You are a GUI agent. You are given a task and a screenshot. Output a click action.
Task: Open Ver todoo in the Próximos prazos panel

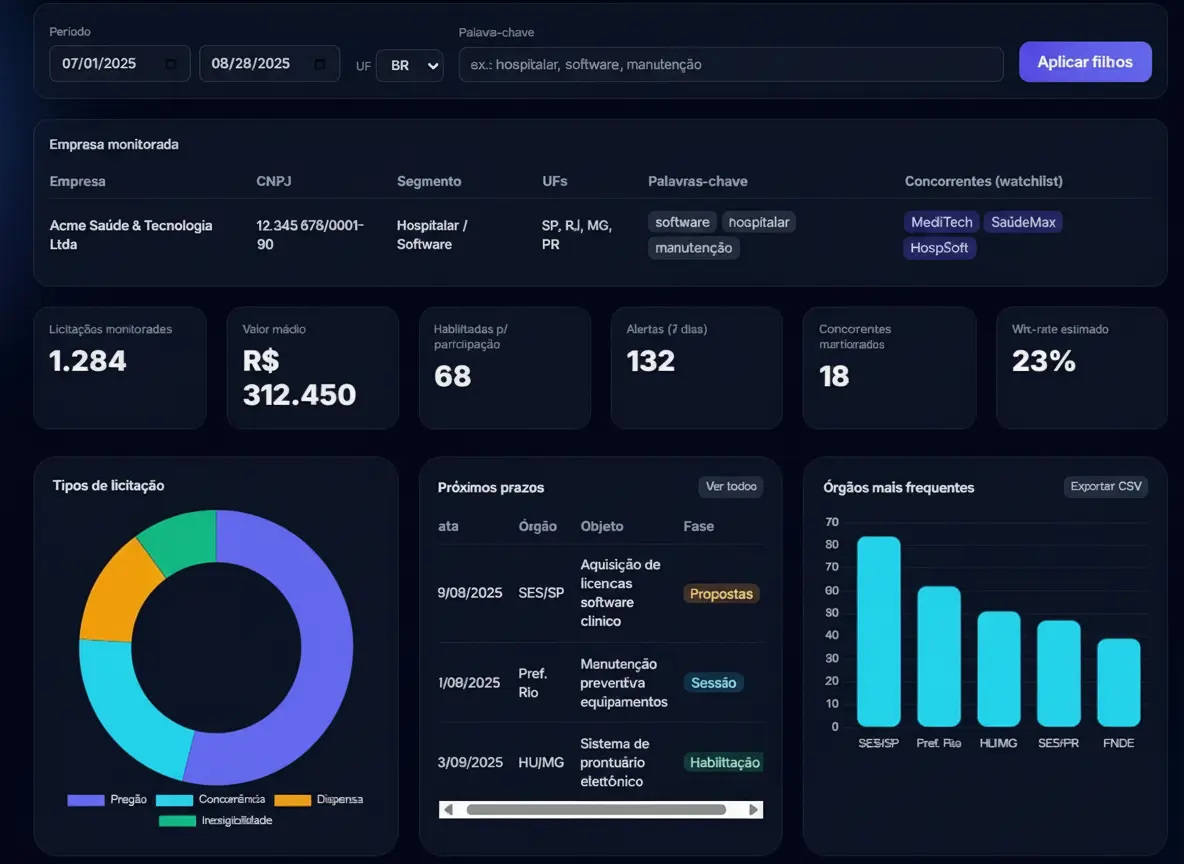(730, 486)
